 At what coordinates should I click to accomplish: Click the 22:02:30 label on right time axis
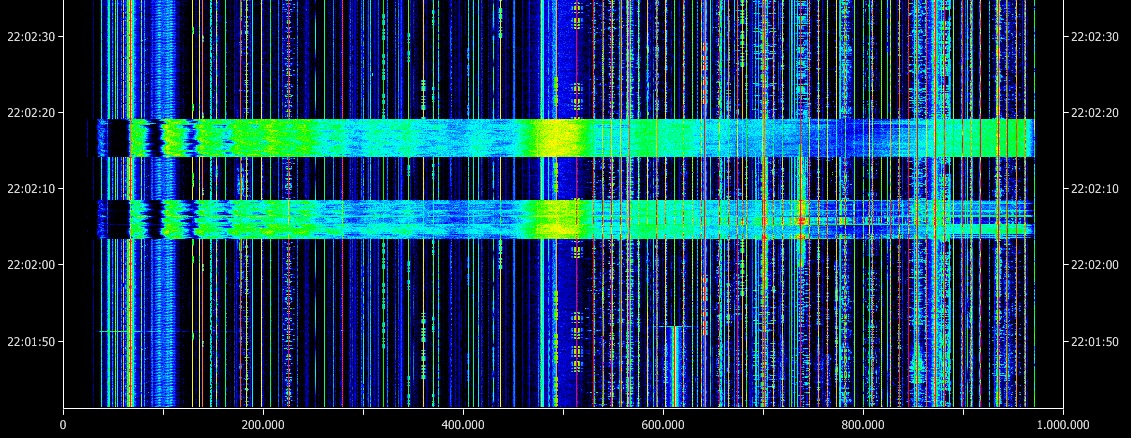pyautogui.click(x=1095, y=37)
